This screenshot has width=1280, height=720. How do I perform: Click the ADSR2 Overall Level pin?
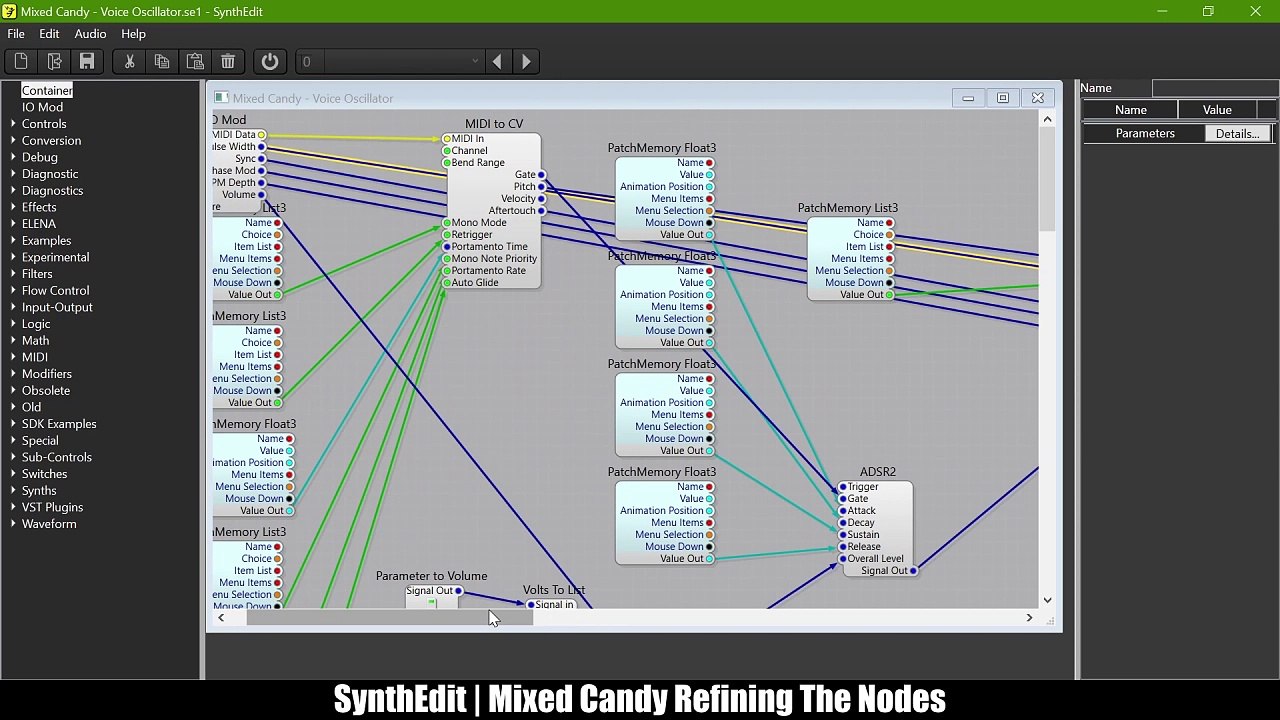click(843, 559)
